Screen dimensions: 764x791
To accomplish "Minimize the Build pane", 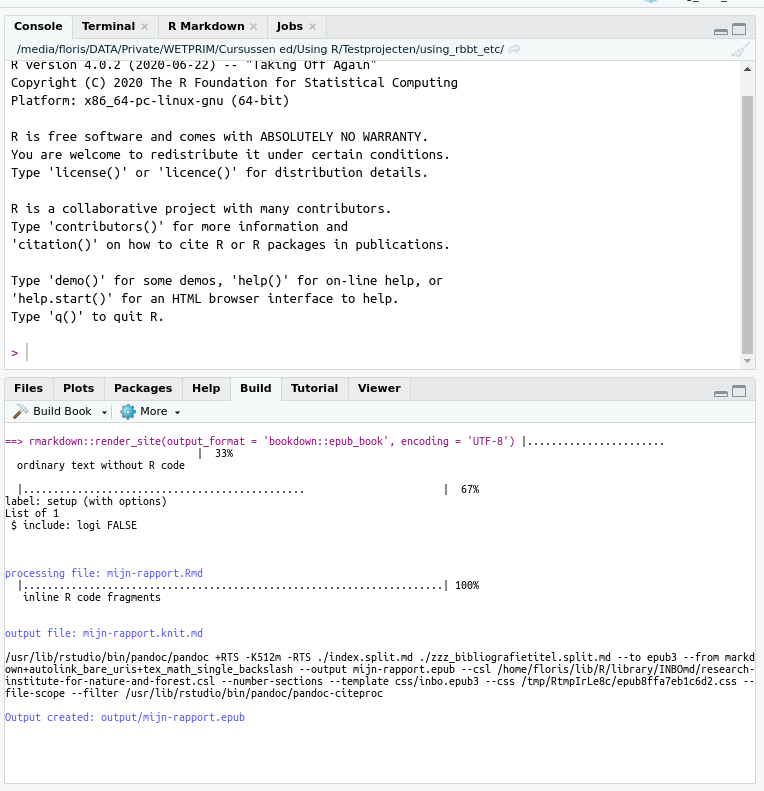I will (x=721, y=393).
